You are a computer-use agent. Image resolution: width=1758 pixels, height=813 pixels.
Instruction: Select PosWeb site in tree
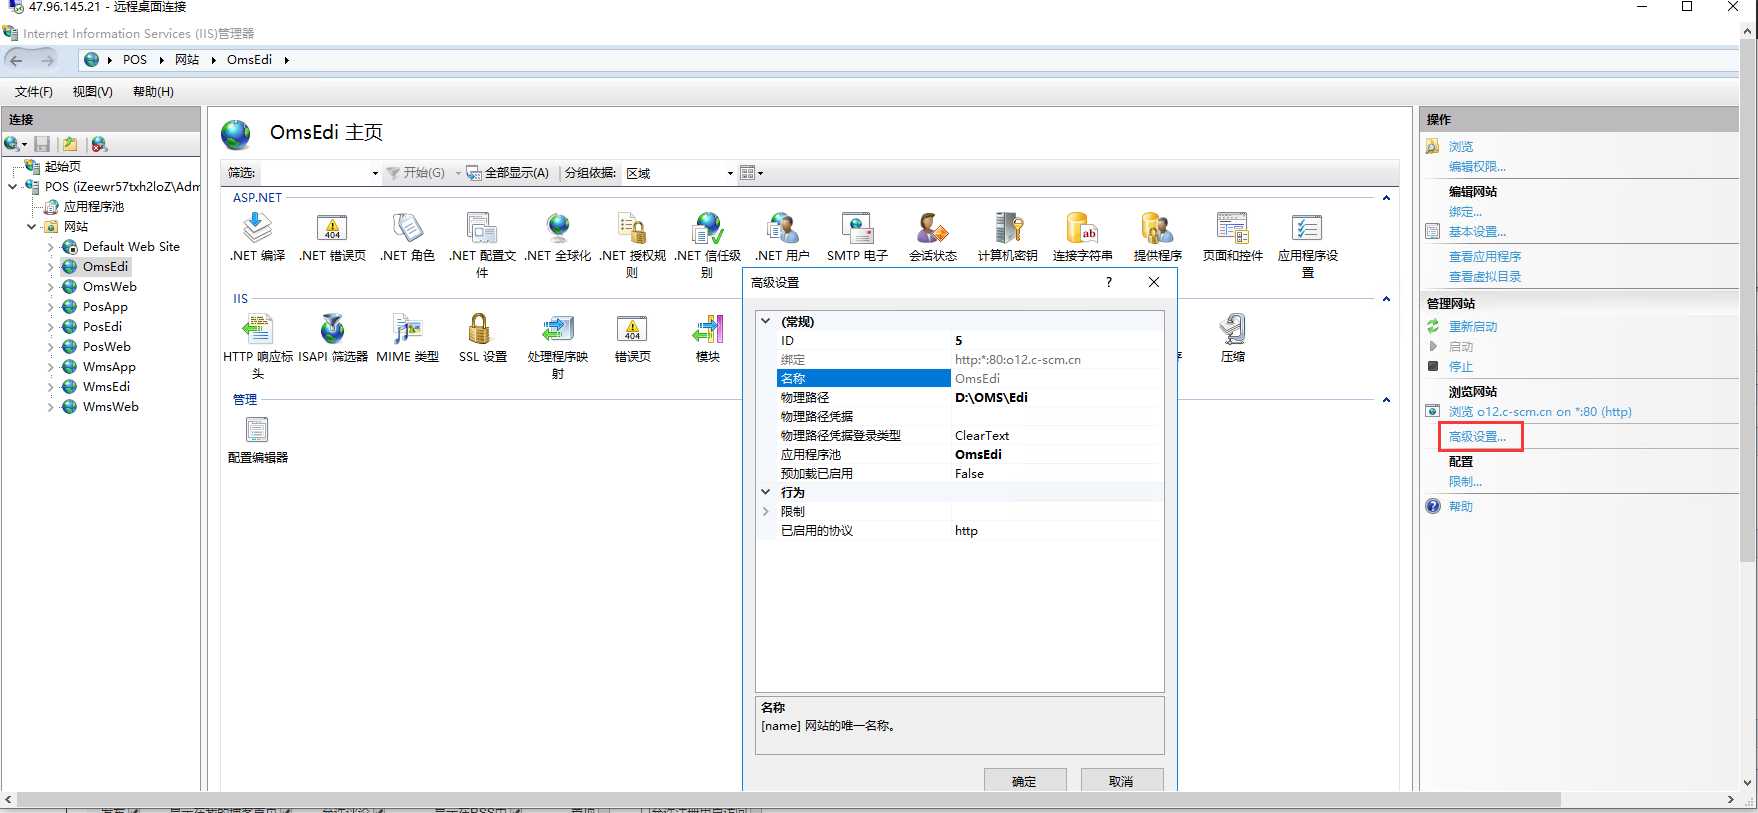click(x=106, y=347)
